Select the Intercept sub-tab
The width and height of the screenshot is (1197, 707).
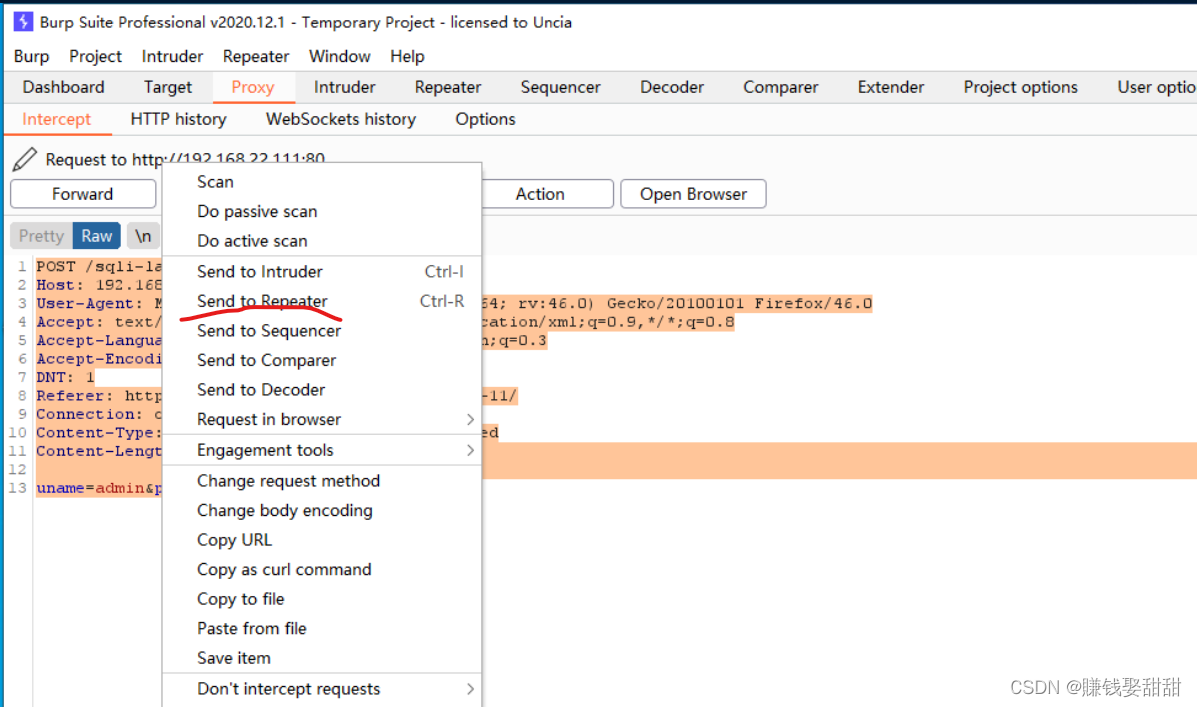point(56,120)
